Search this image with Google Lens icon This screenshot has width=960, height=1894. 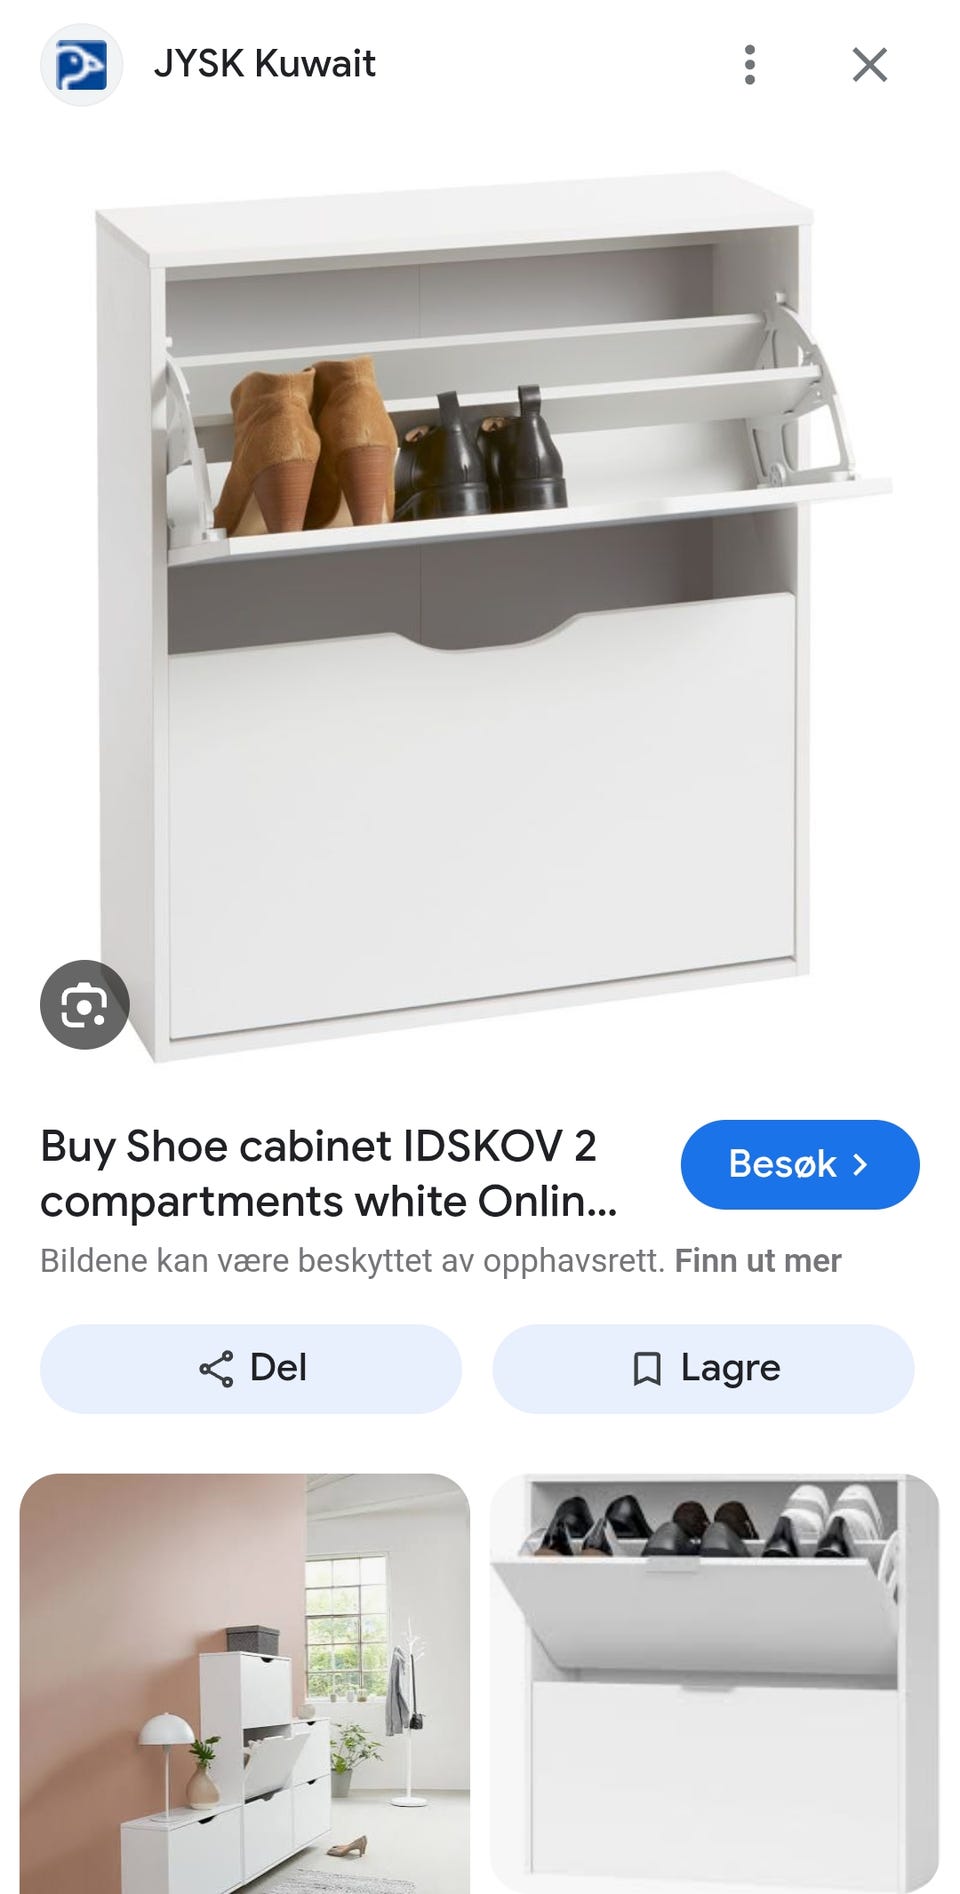coord(85,1004)
